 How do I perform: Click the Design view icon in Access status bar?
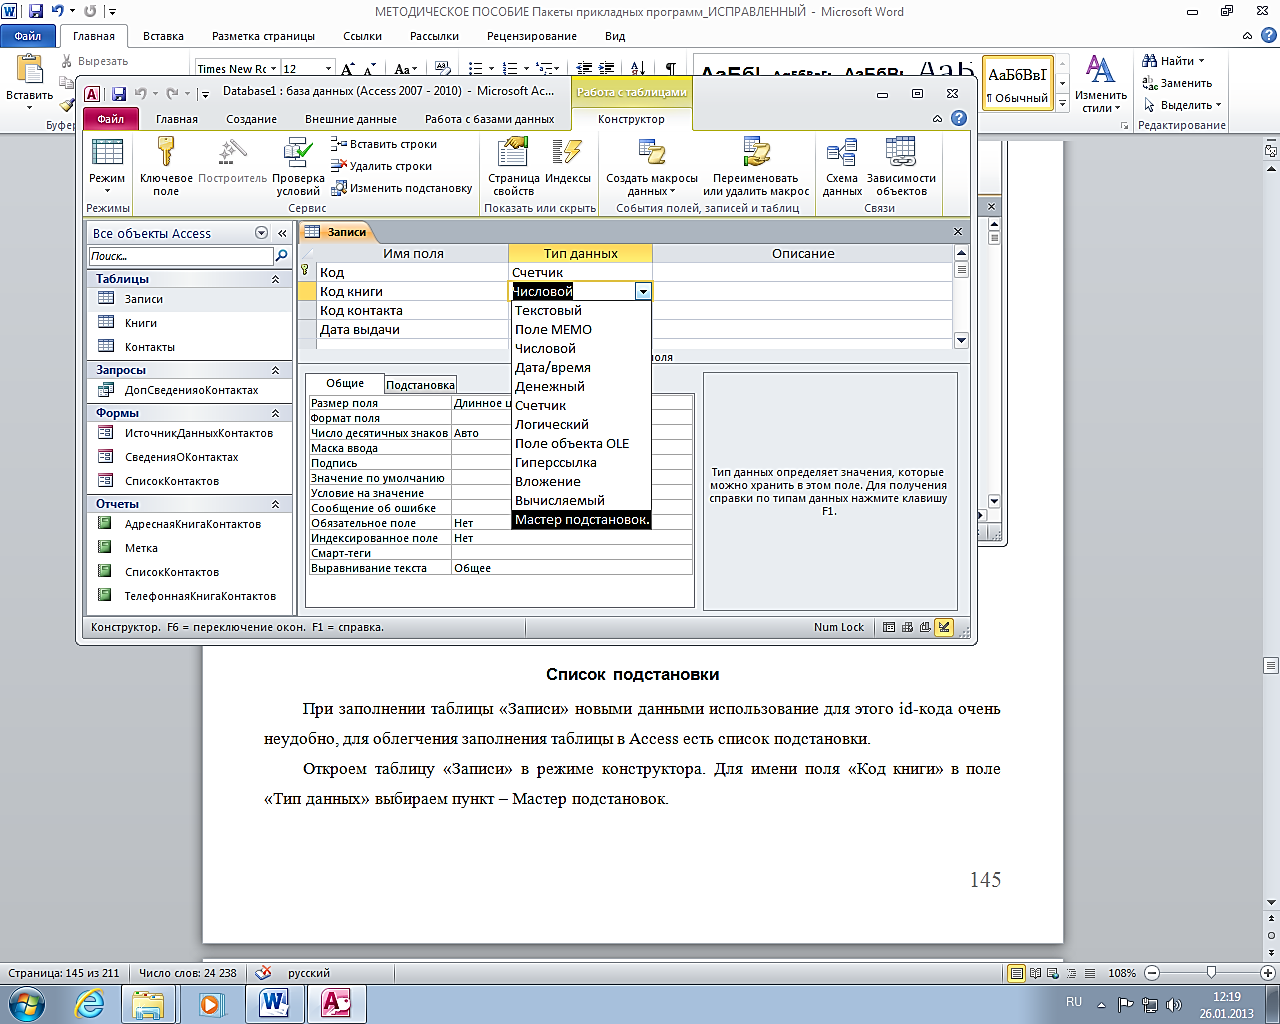944,628
